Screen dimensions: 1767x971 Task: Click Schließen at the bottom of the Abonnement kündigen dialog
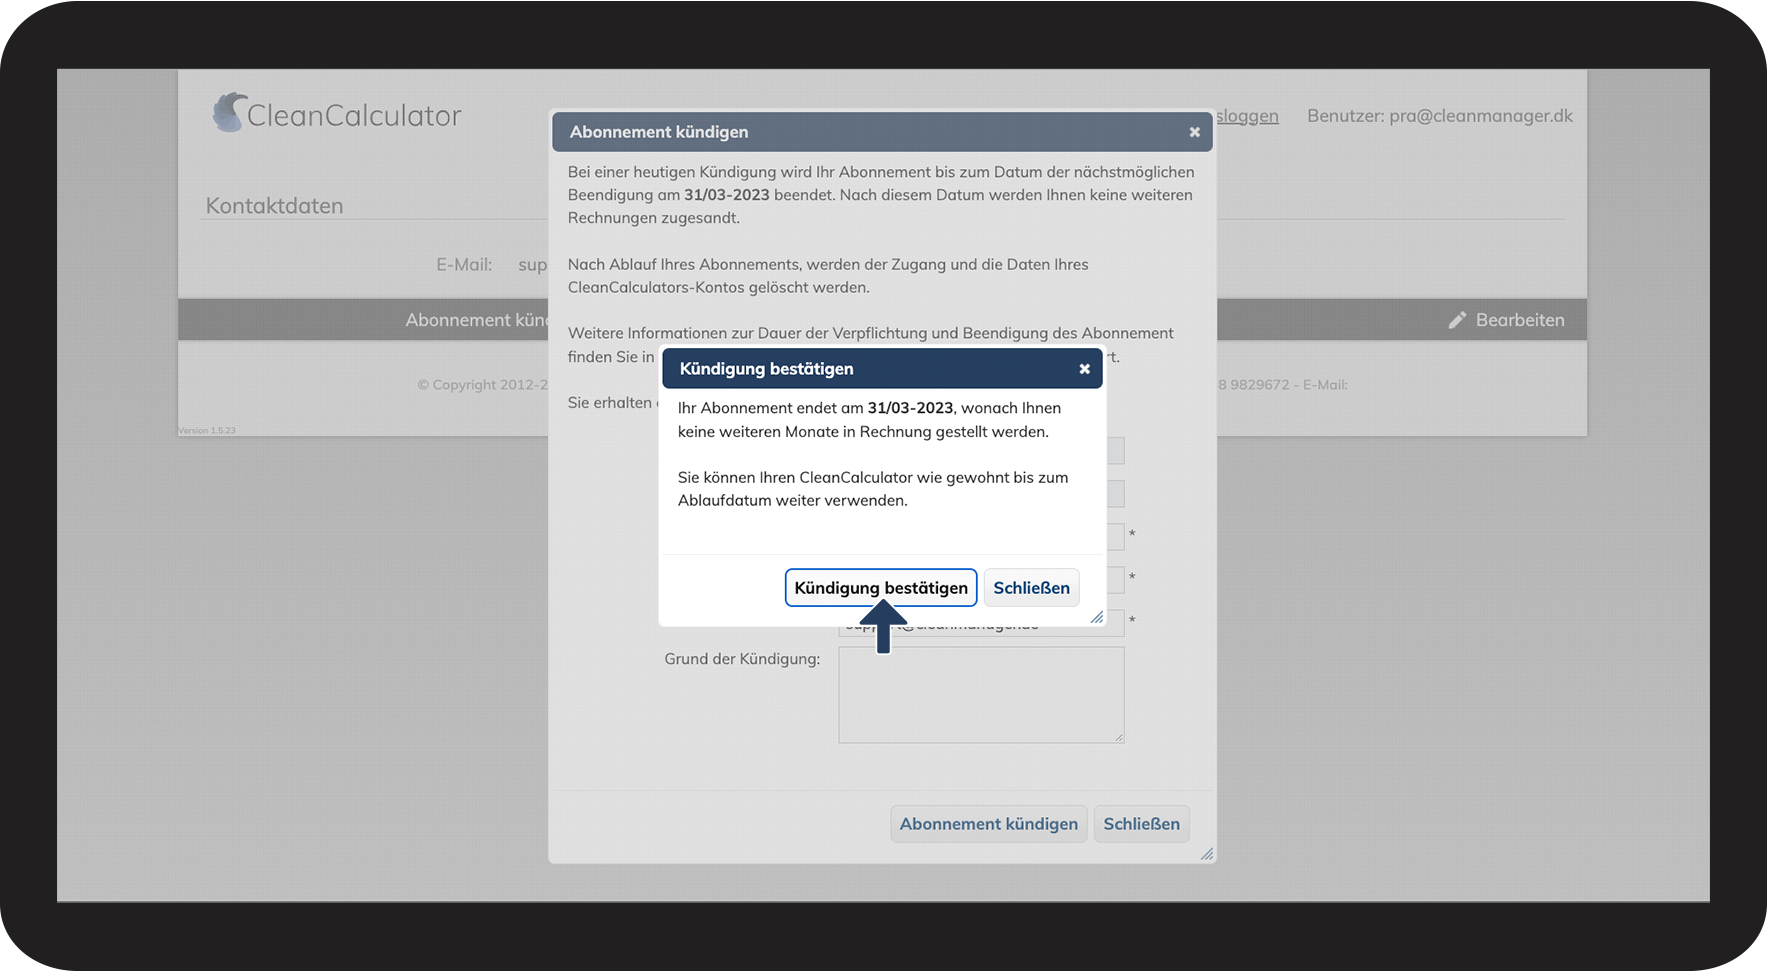[1141, 824]
